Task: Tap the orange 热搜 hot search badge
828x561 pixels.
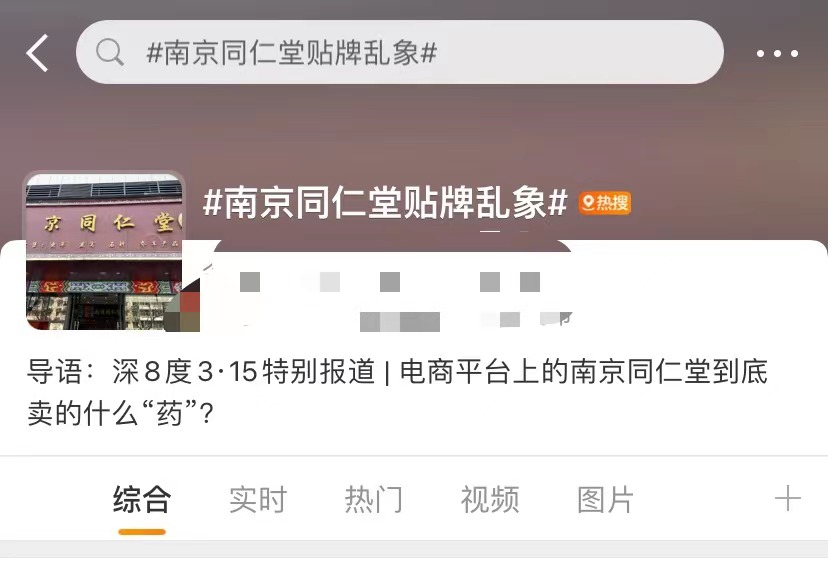Action: [605, 203]
